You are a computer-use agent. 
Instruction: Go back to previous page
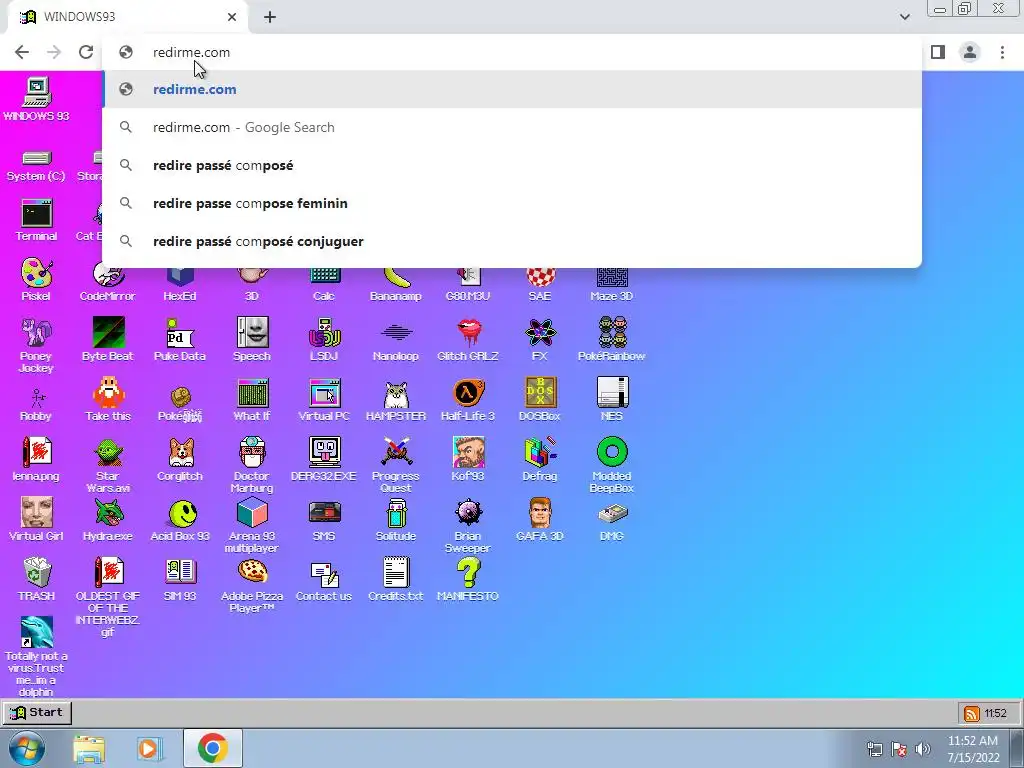(22, 52)
